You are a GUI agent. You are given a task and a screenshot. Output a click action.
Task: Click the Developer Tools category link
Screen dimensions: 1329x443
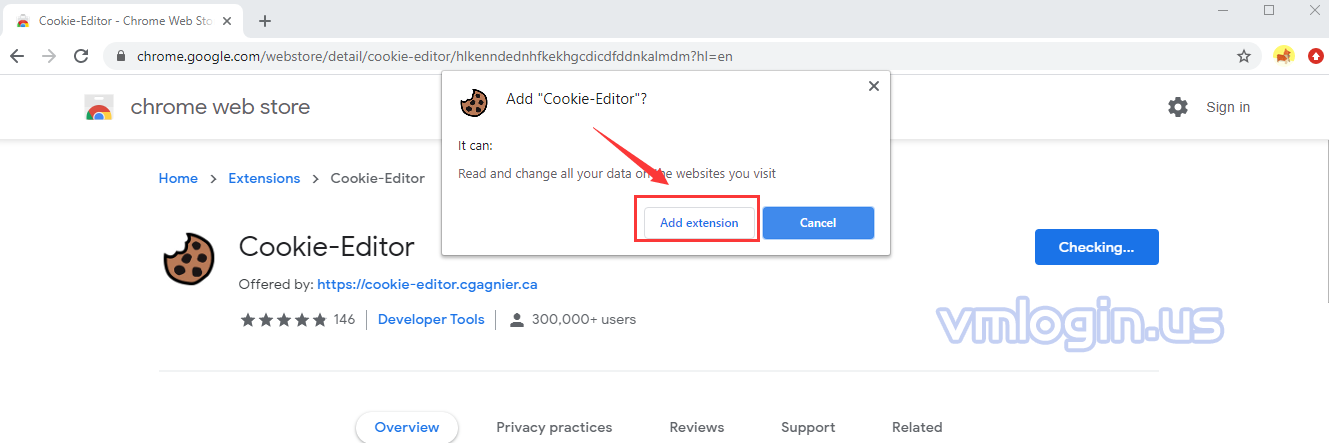tap(431, 319)
